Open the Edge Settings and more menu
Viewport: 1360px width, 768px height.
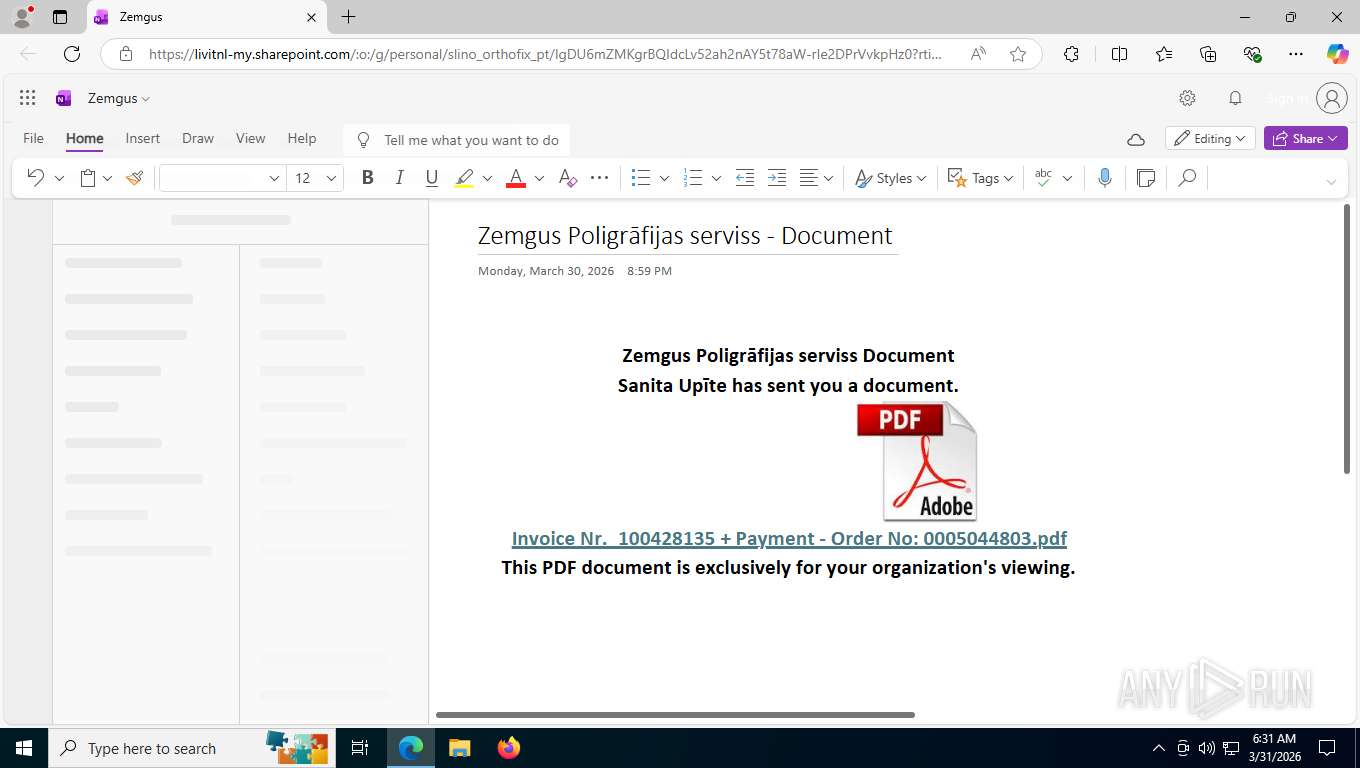pyautogui.click(x=1296, y=54)
